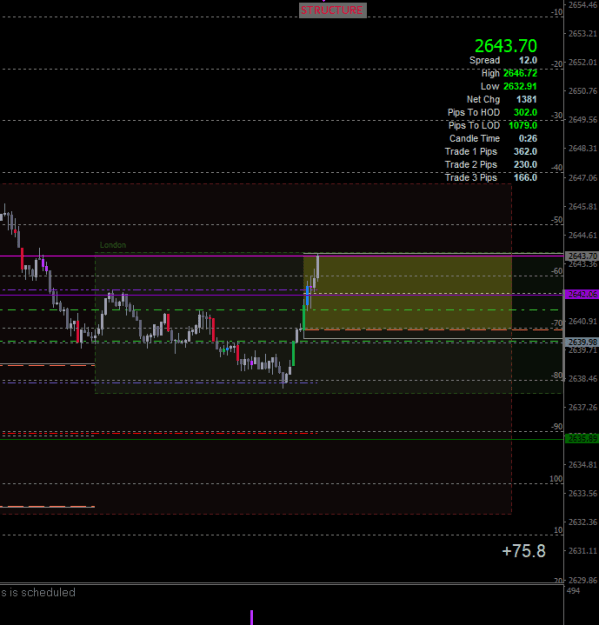
Task: Select the yellow shaded rectangle on the chart
Action: click(x=407, y=293)
